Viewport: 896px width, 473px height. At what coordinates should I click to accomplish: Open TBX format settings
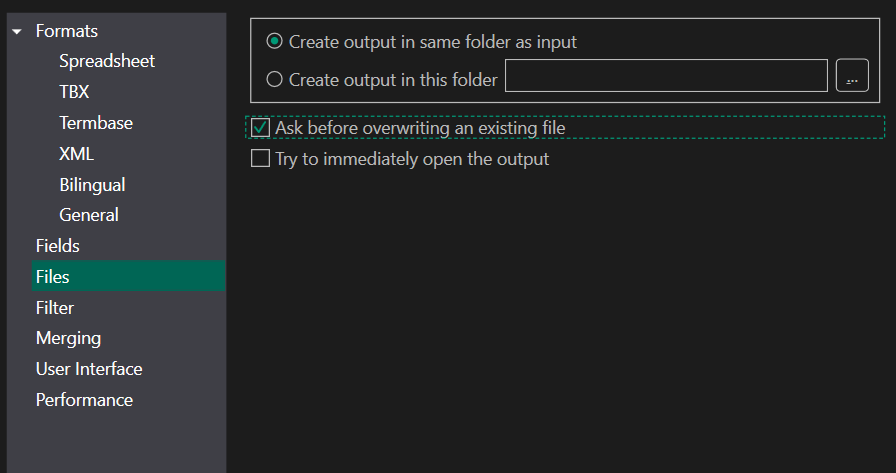point(74,92)
